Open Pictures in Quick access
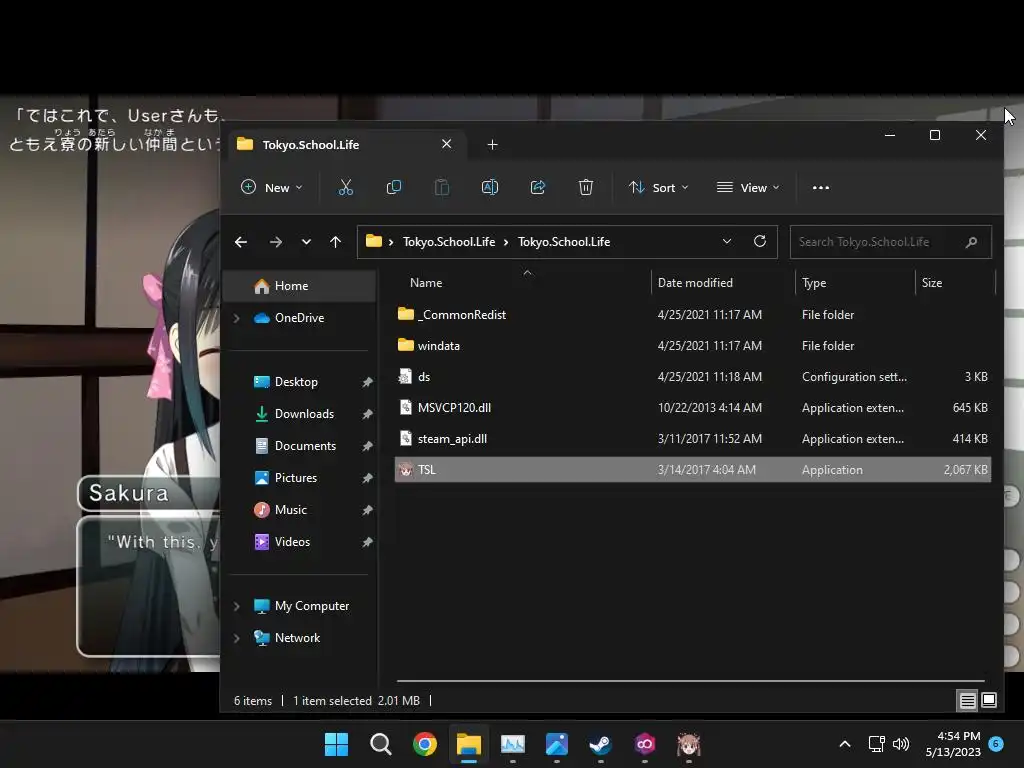The height and width of the screenshot is (768, 1024). (296, 478)
